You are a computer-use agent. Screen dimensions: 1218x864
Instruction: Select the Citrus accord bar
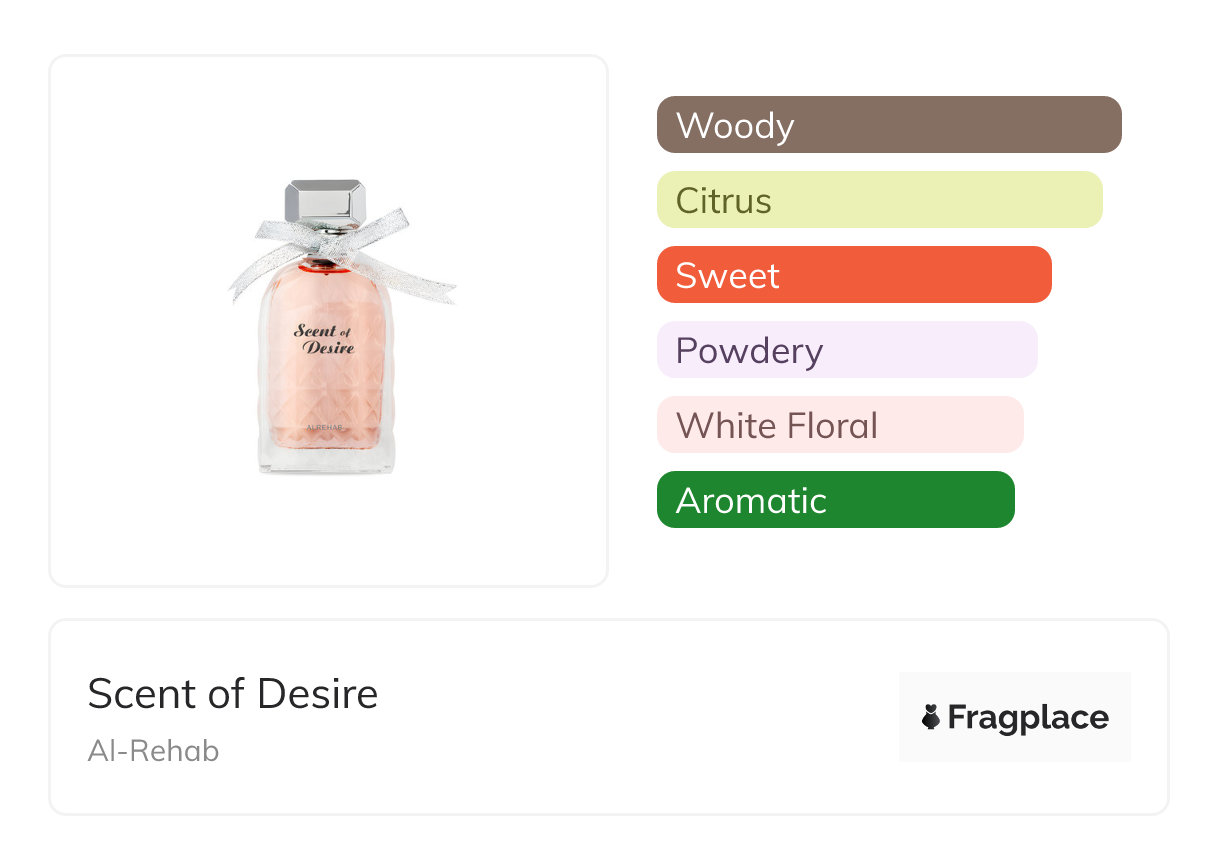tap(879, 200)
